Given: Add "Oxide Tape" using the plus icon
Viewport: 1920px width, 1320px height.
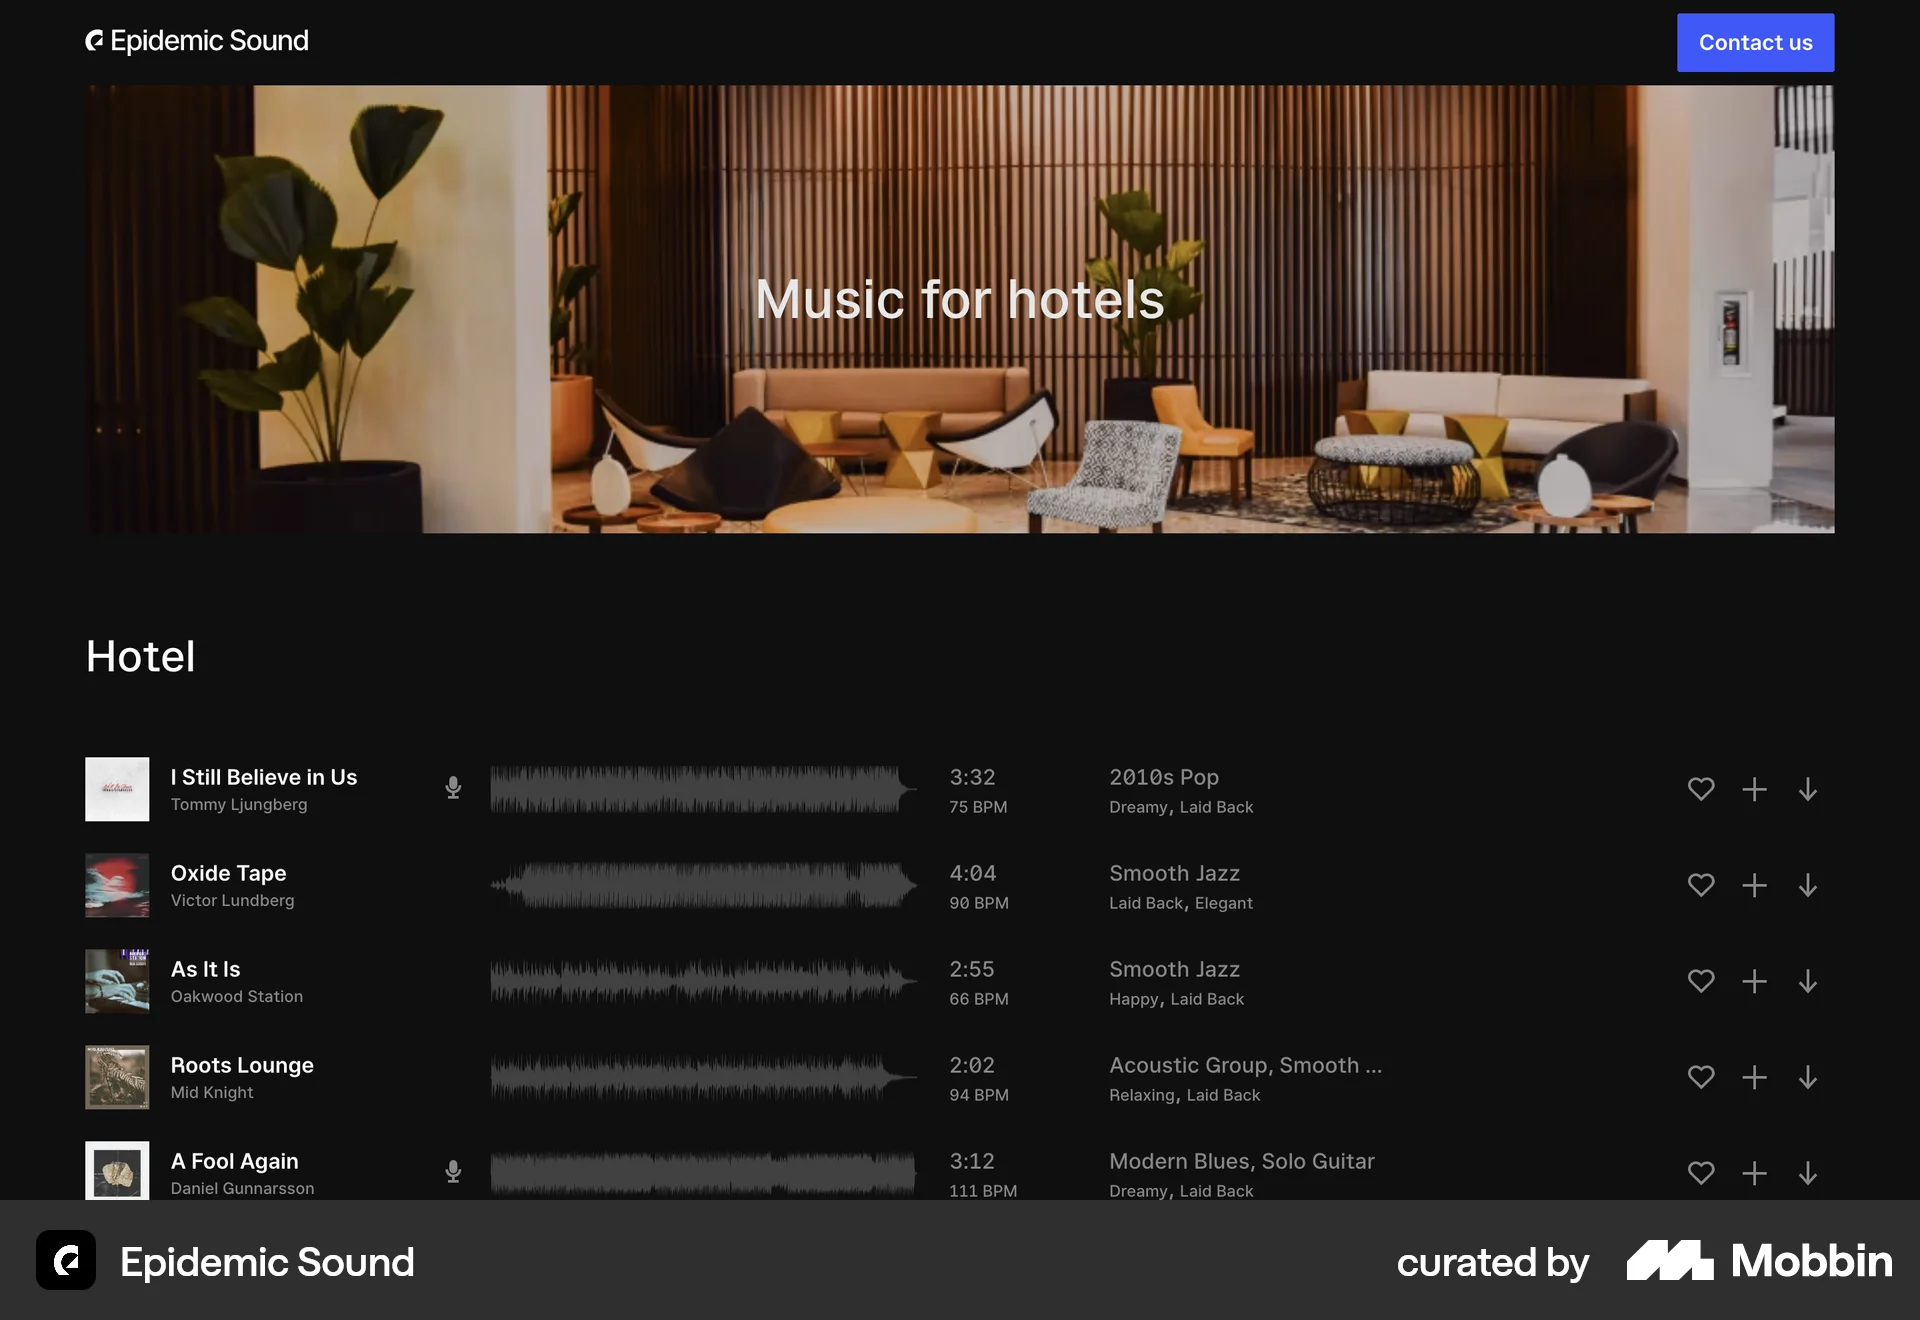Looking at the screenshot, I should [x=1754, y=885].
